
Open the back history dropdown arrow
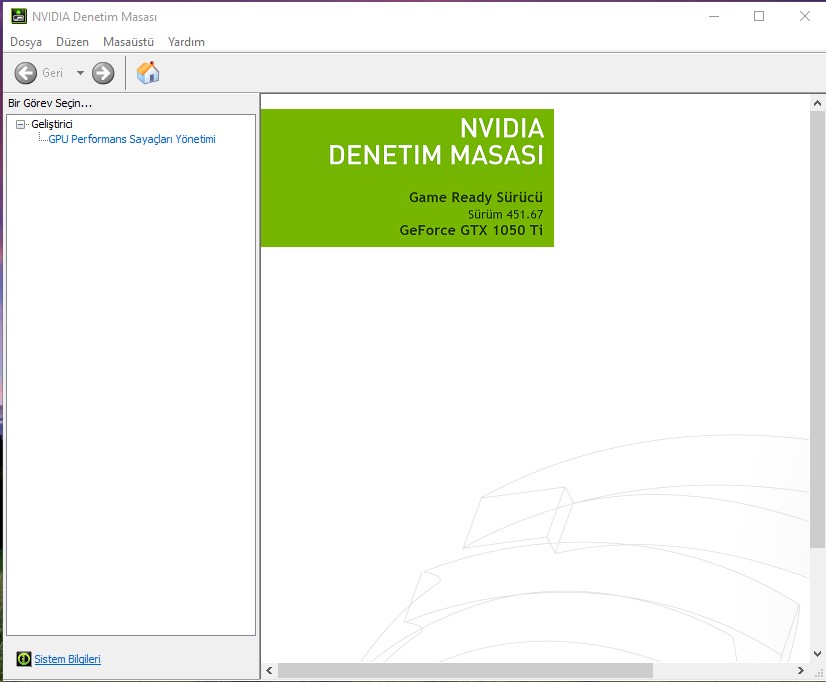(x=80, y=73)
